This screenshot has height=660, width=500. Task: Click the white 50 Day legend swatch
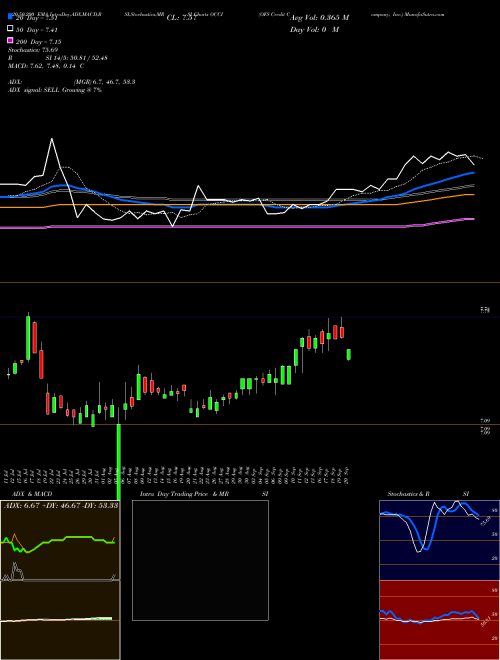click(x=10, y=29)
